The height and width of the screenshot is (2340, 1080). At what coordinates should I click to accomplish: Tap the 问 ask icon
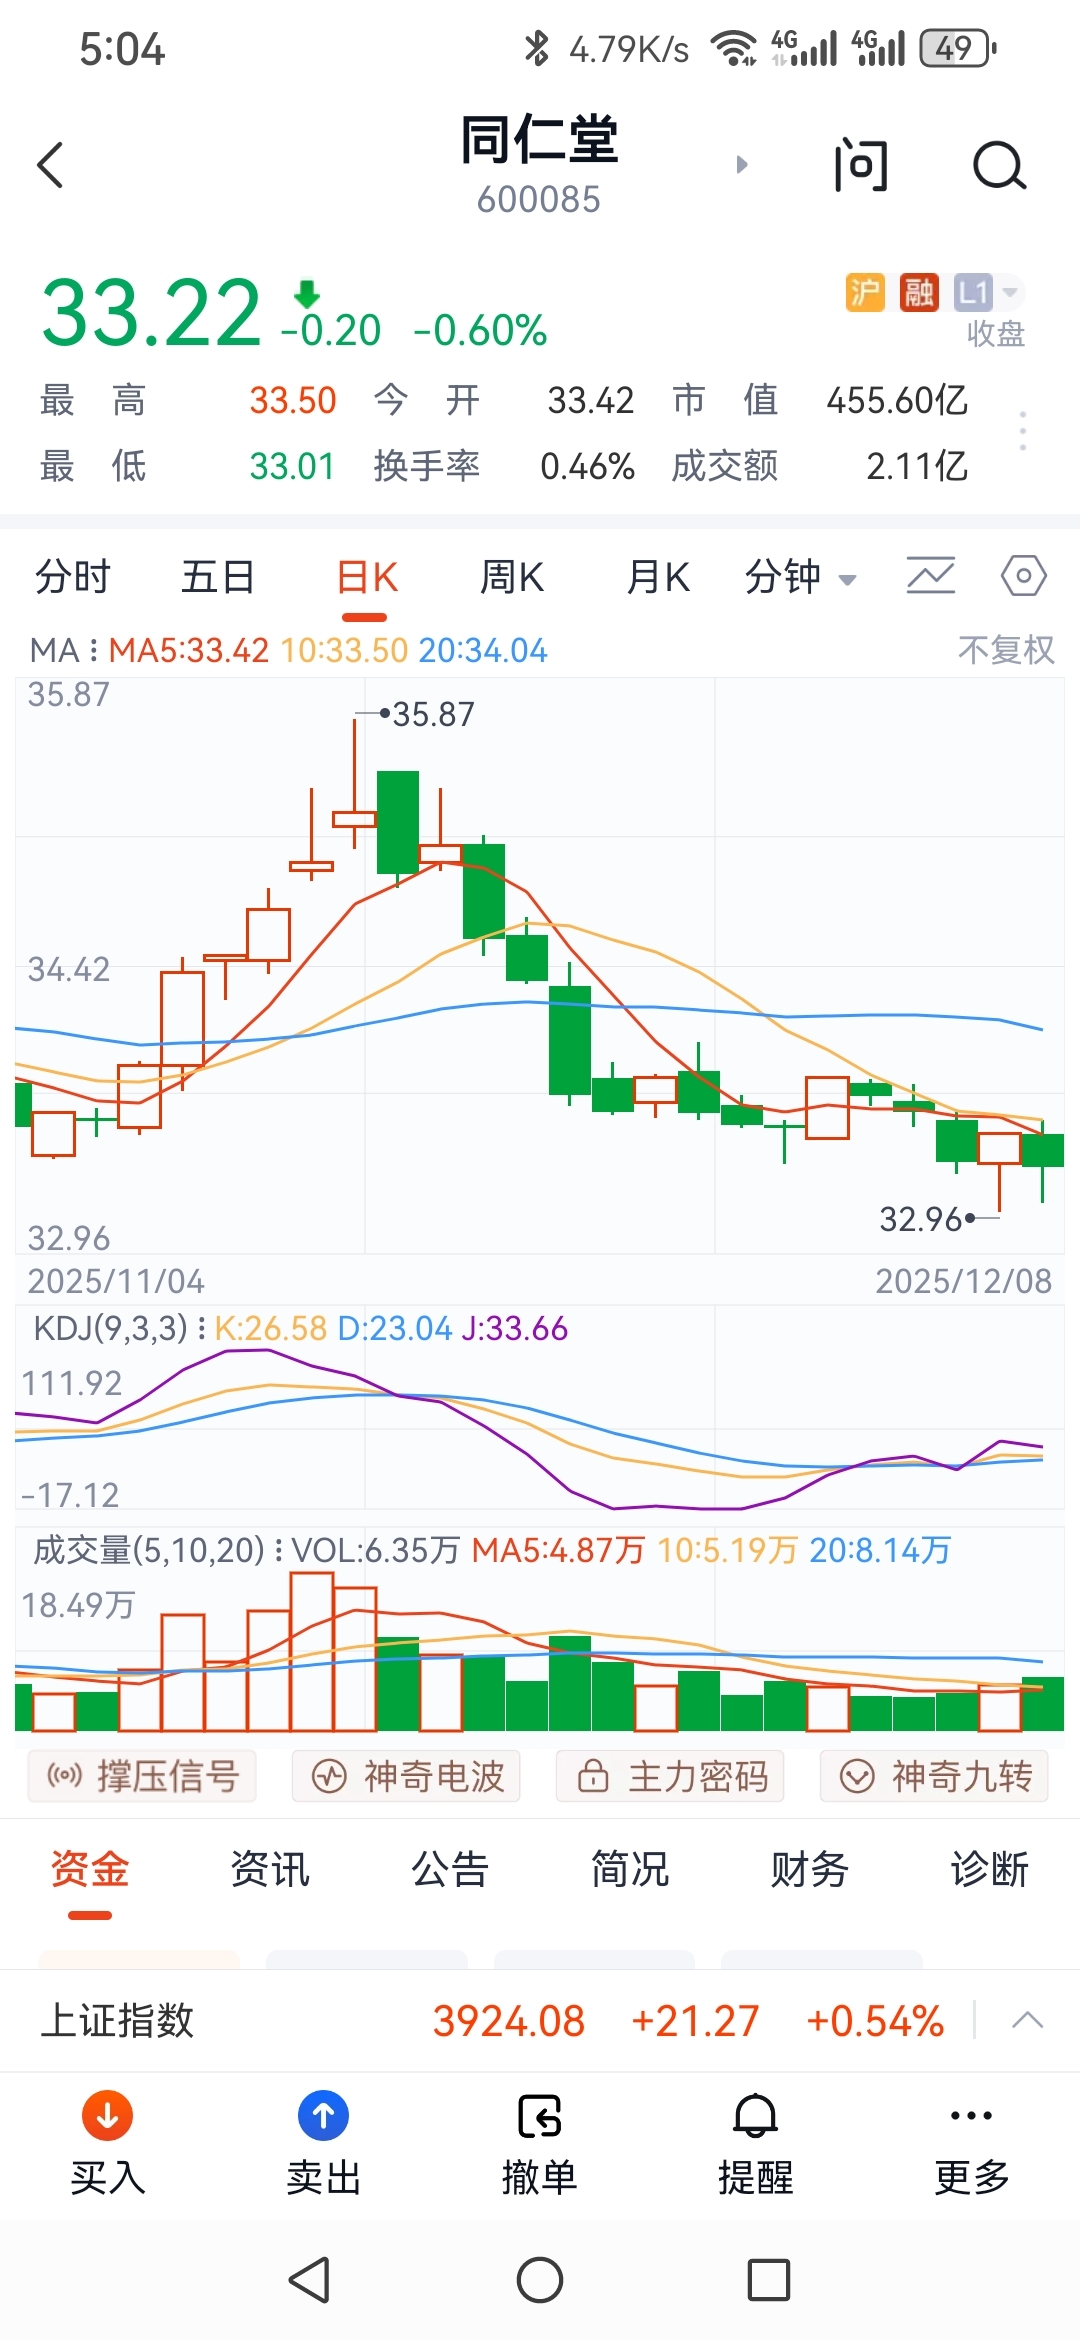tap(861, 165)
